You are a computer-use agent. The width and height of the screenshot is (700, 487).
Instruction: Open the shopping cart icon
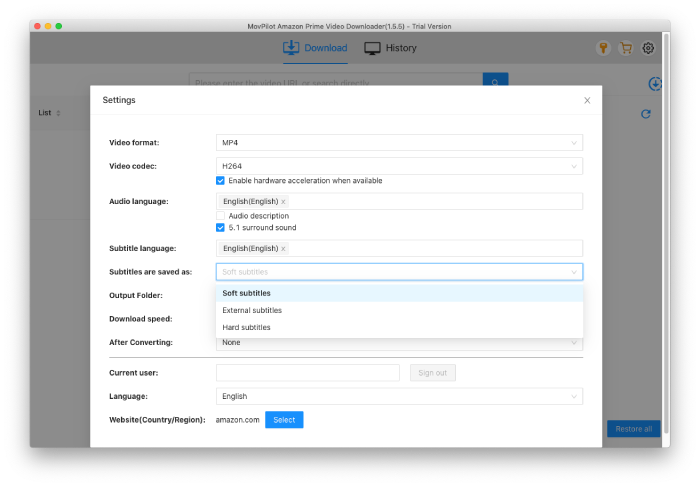(x=626, y=48)
